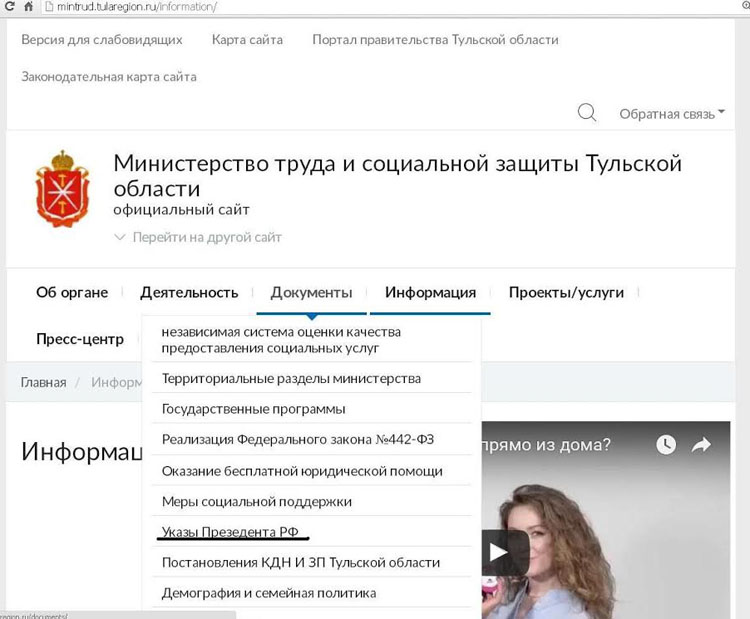
Task: Click the browser address bar URL
Action: point(130,7)
